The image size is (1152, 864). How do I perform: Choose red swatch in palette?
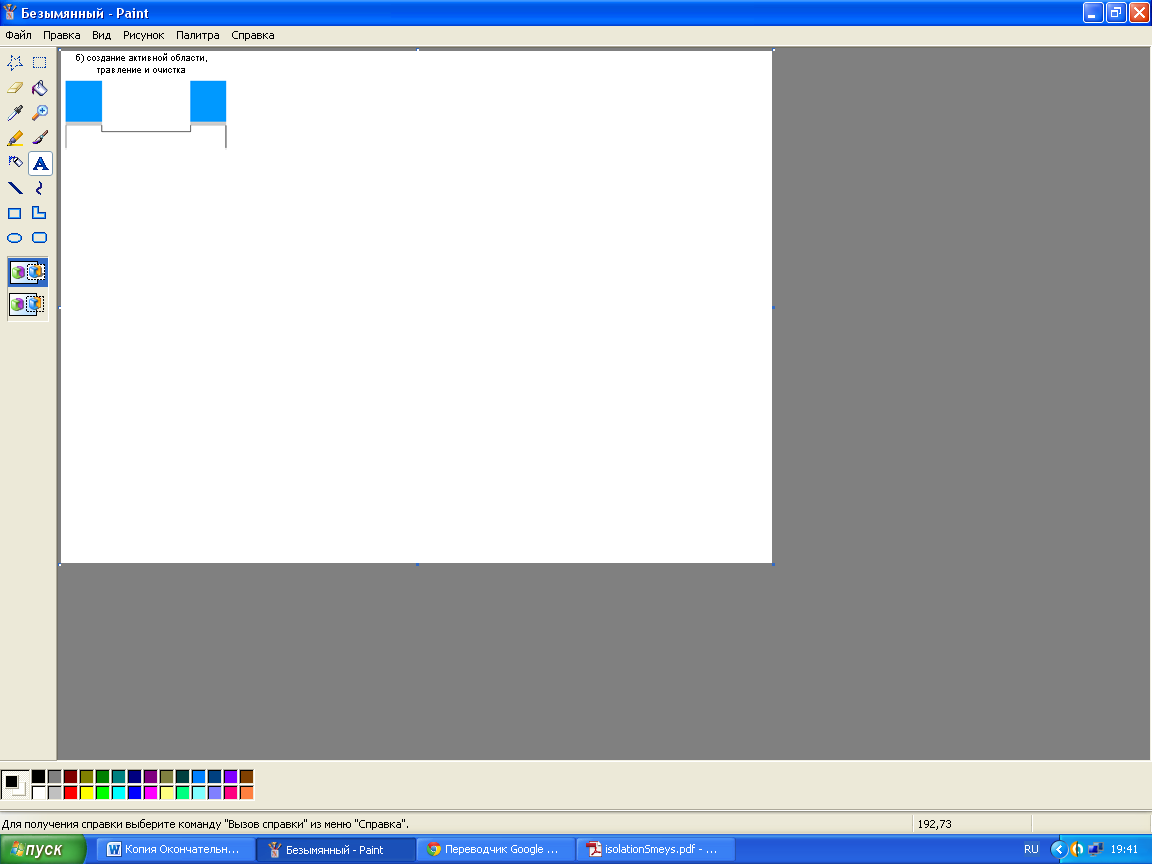coord(71,793)
